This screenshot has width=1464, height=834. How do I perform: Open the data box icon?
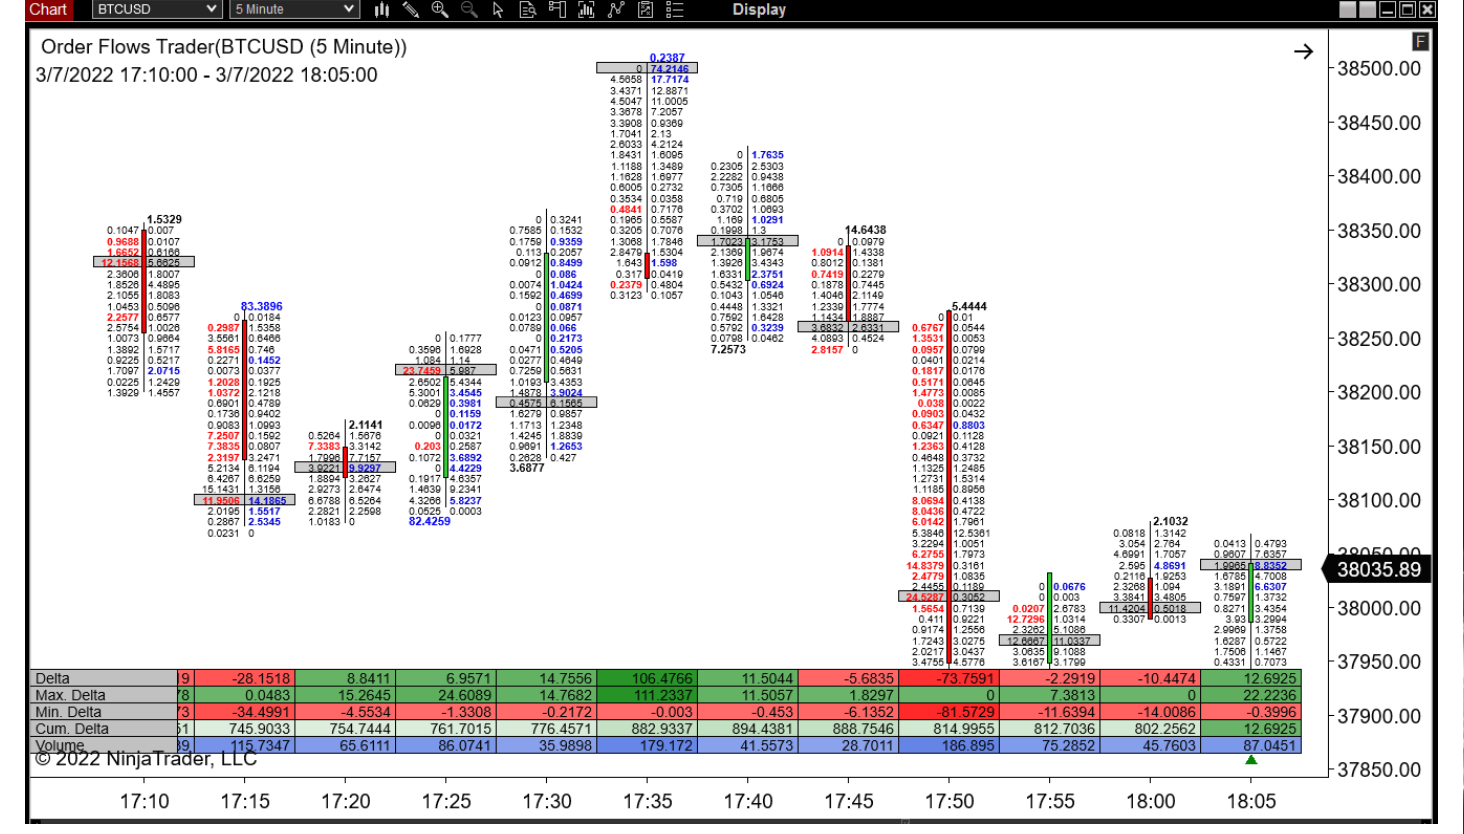[x=528, y=10]
